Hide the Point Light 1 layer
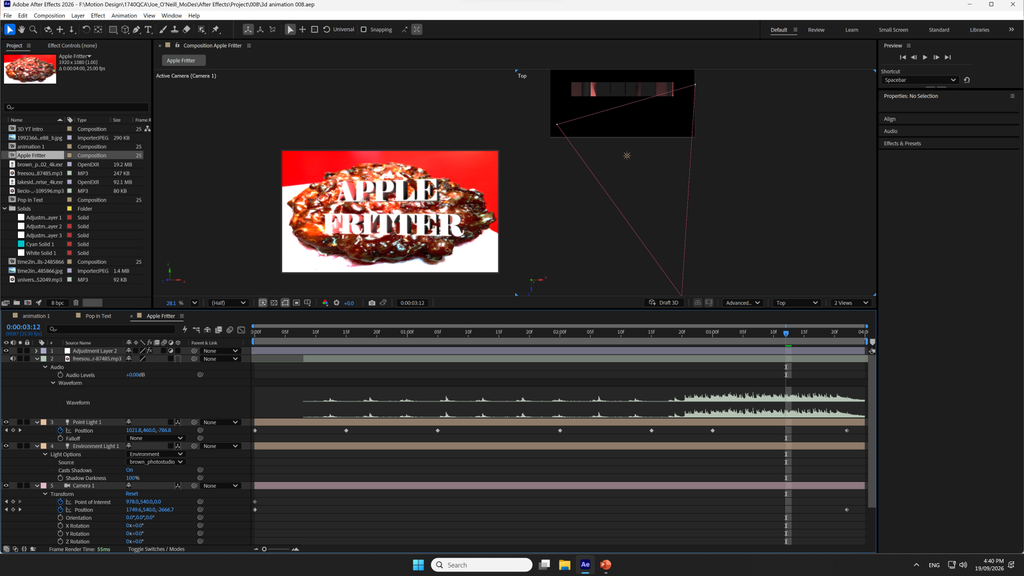The height and width of the screenshot is (576, 1024). [x=6, y=422]
